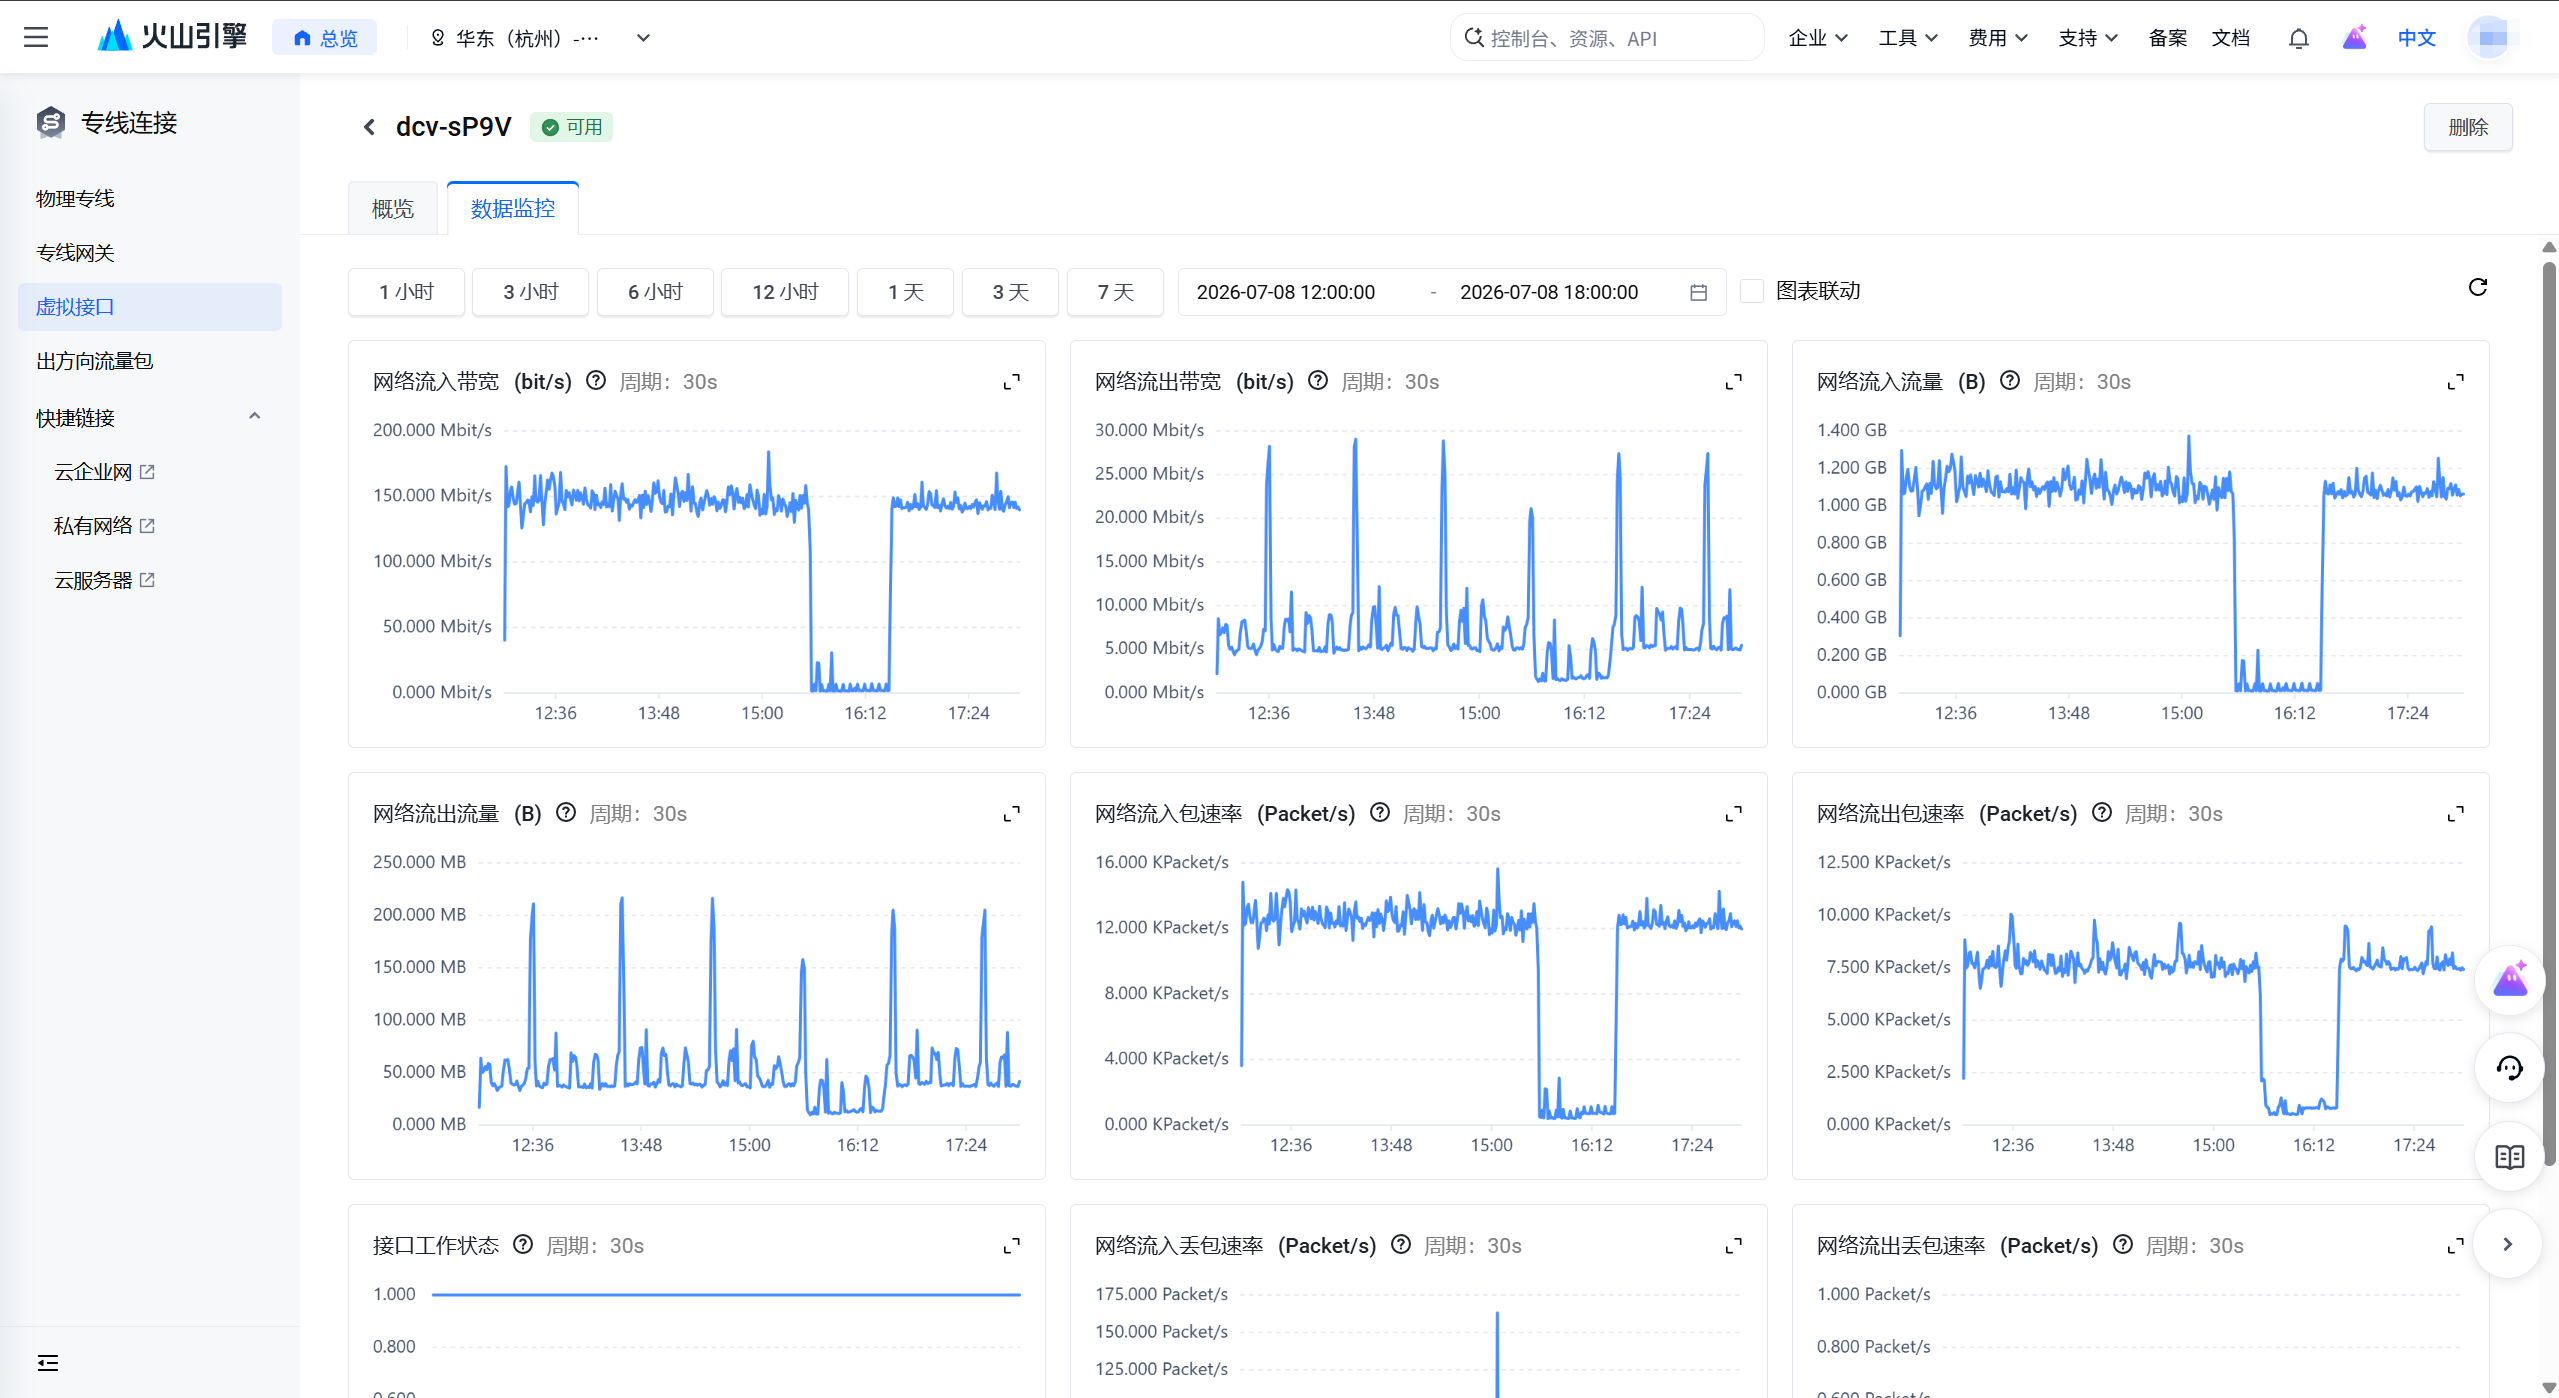The height and width of the screenshot is (1398, 2559).
Task: Show help for 网络流入流量 metric
Action: [x=2010, y=381]
